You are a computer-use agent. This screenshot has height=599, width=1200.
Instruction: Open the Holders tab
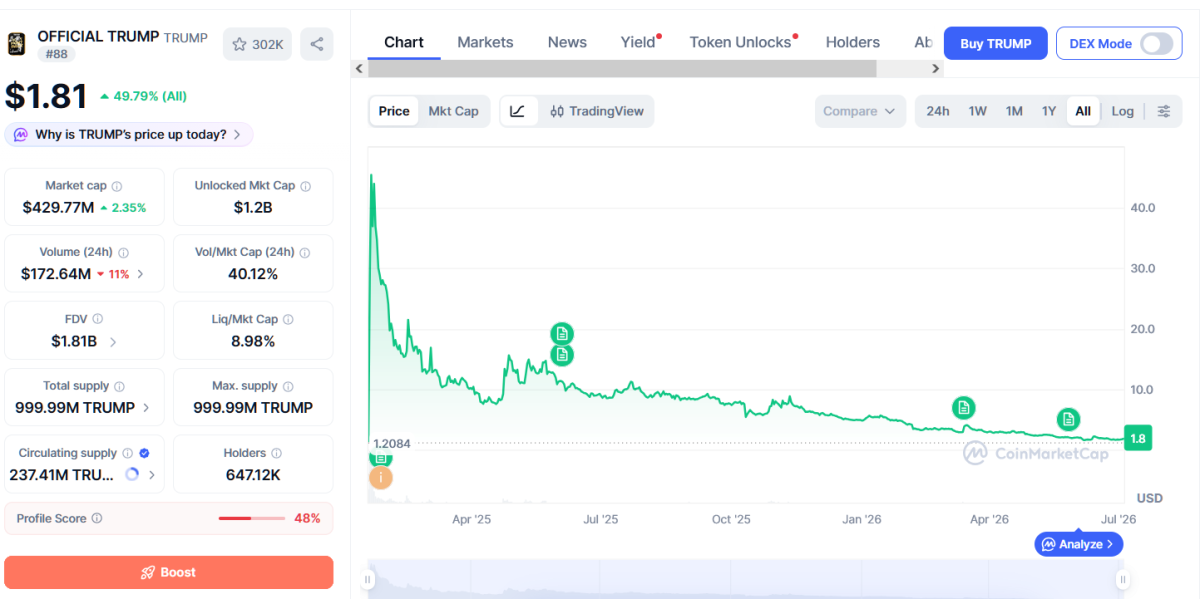coord(853,42)
